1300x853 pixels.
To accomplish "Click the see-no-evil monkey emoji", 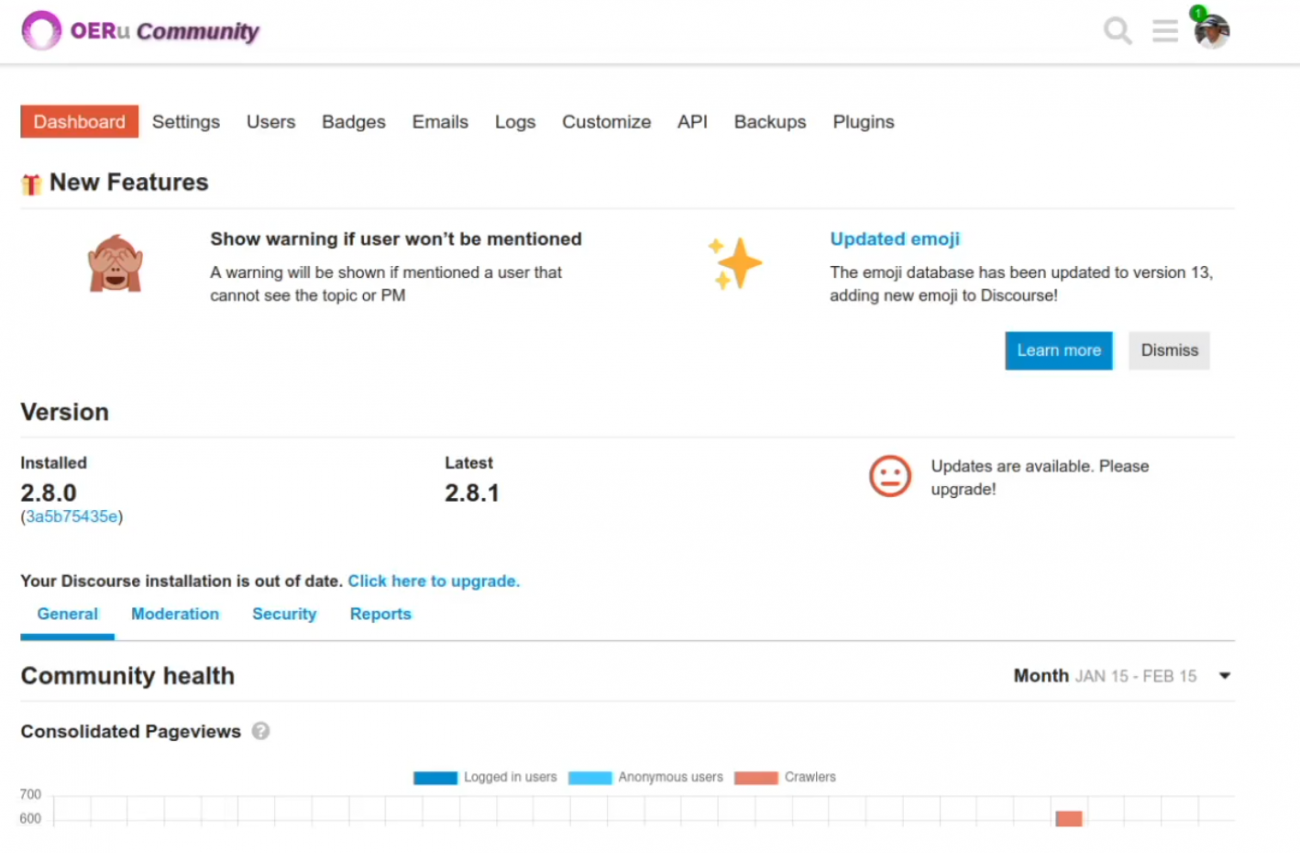I will coord(115,263).
